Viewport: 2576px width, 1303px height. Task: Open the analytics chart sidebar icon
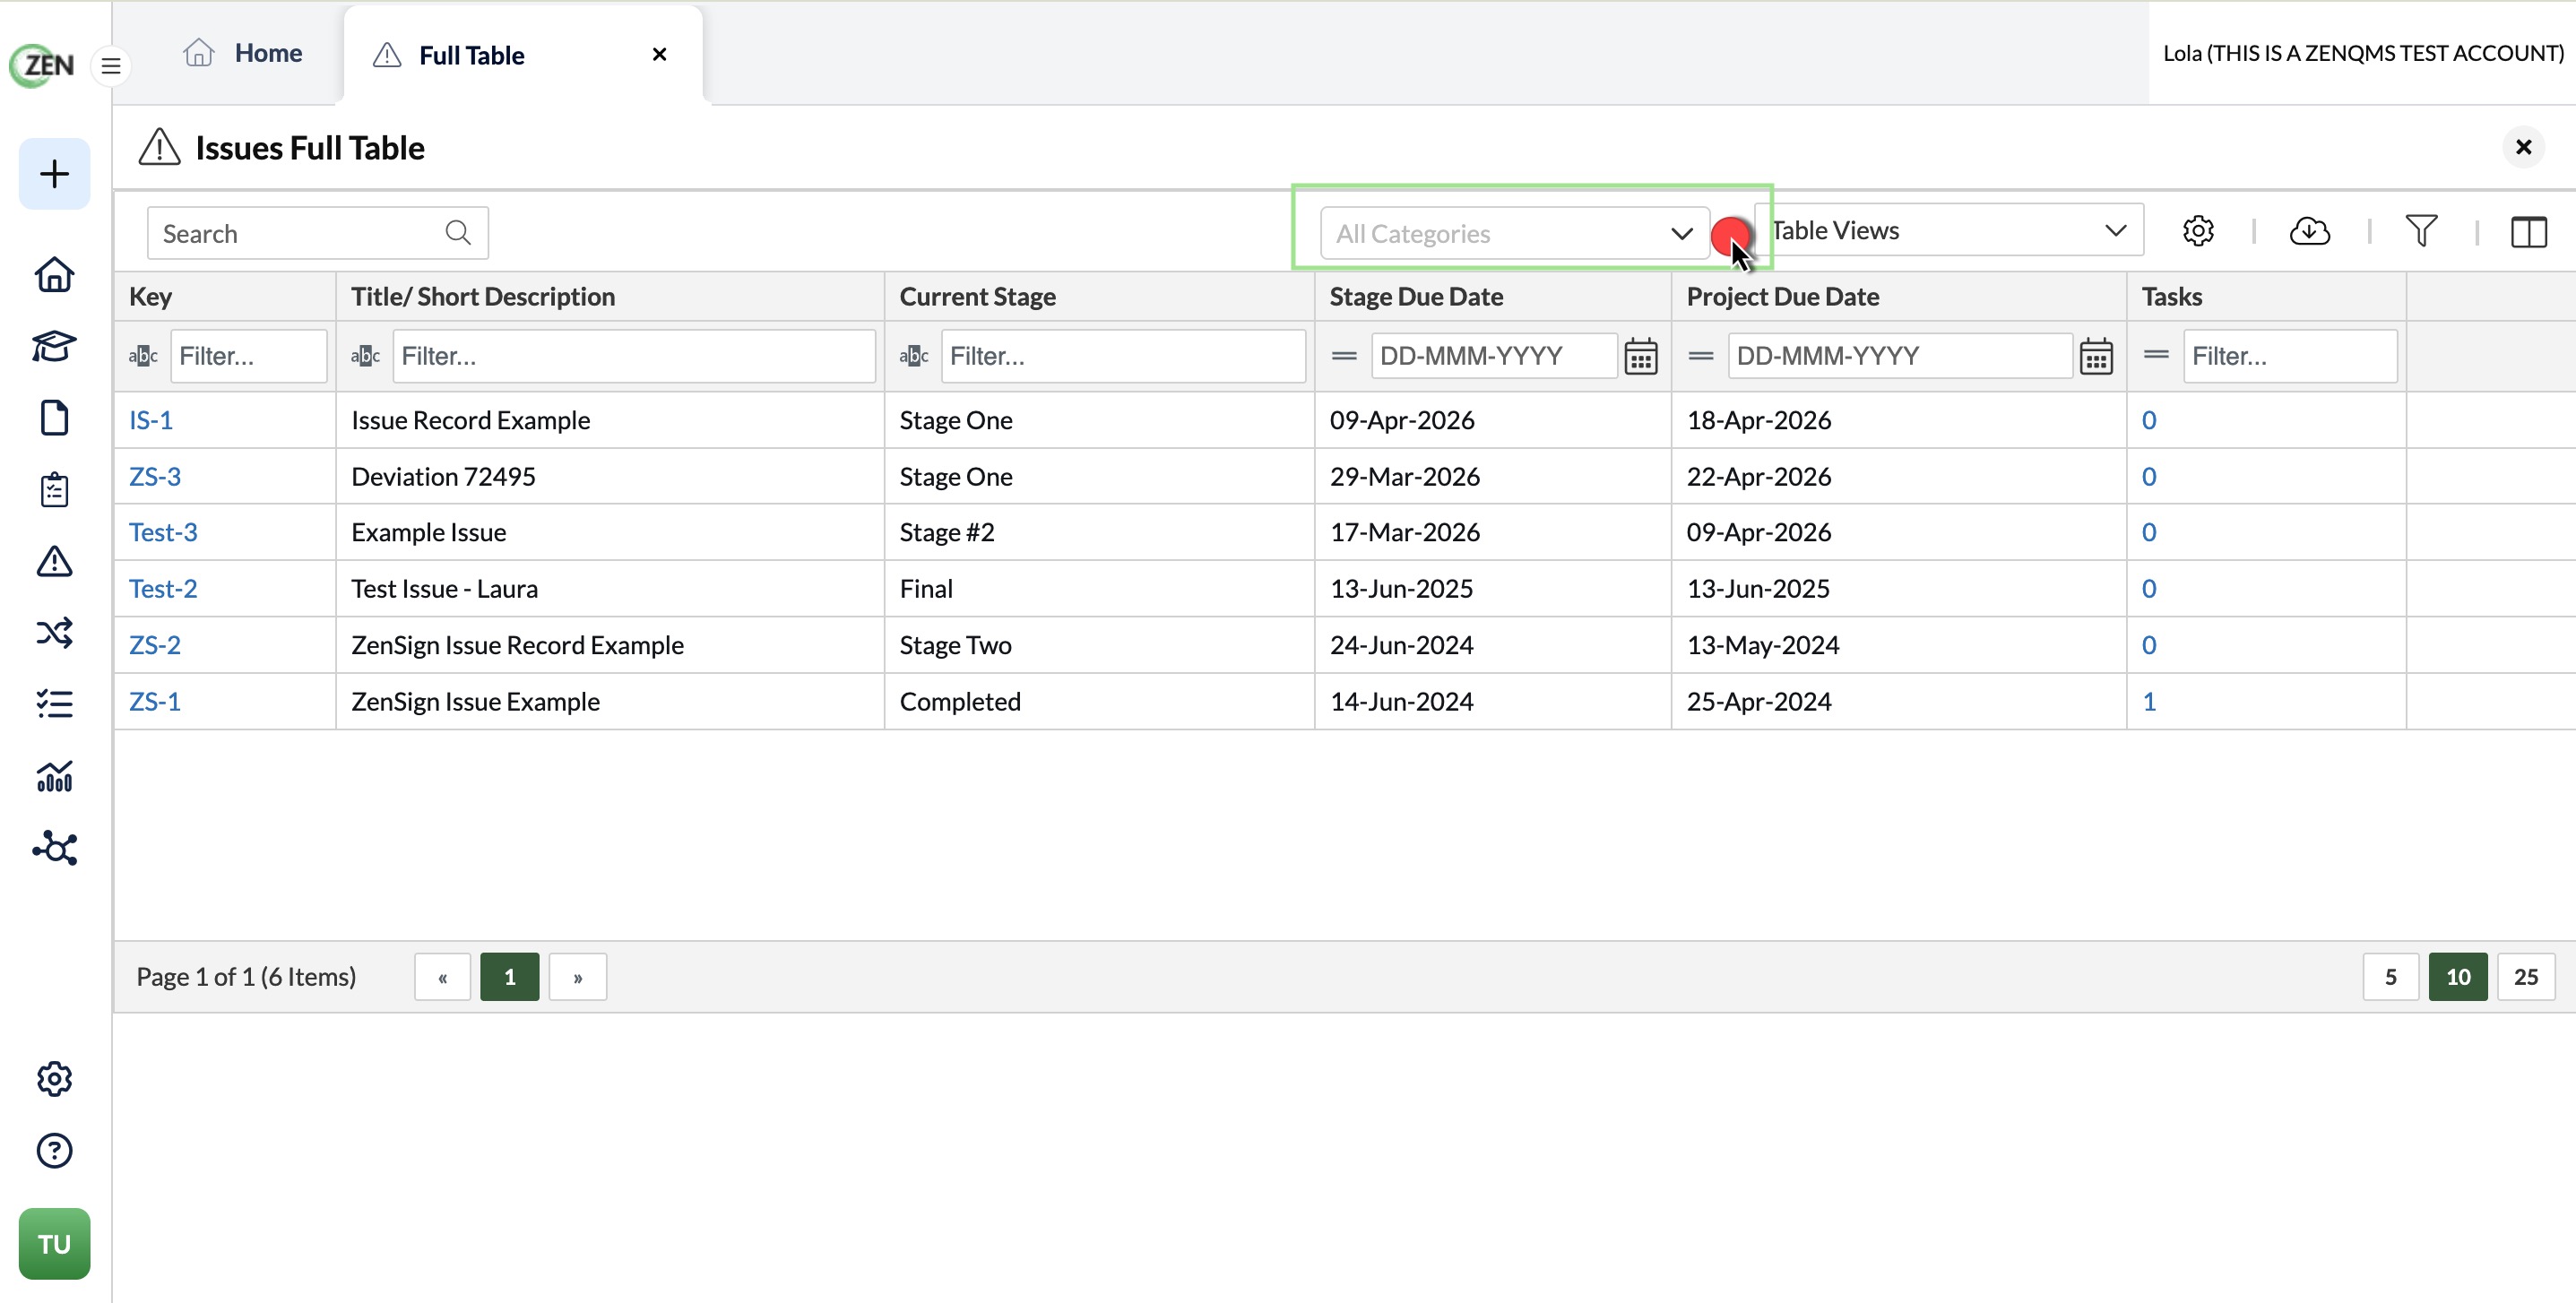coord(54,776)
